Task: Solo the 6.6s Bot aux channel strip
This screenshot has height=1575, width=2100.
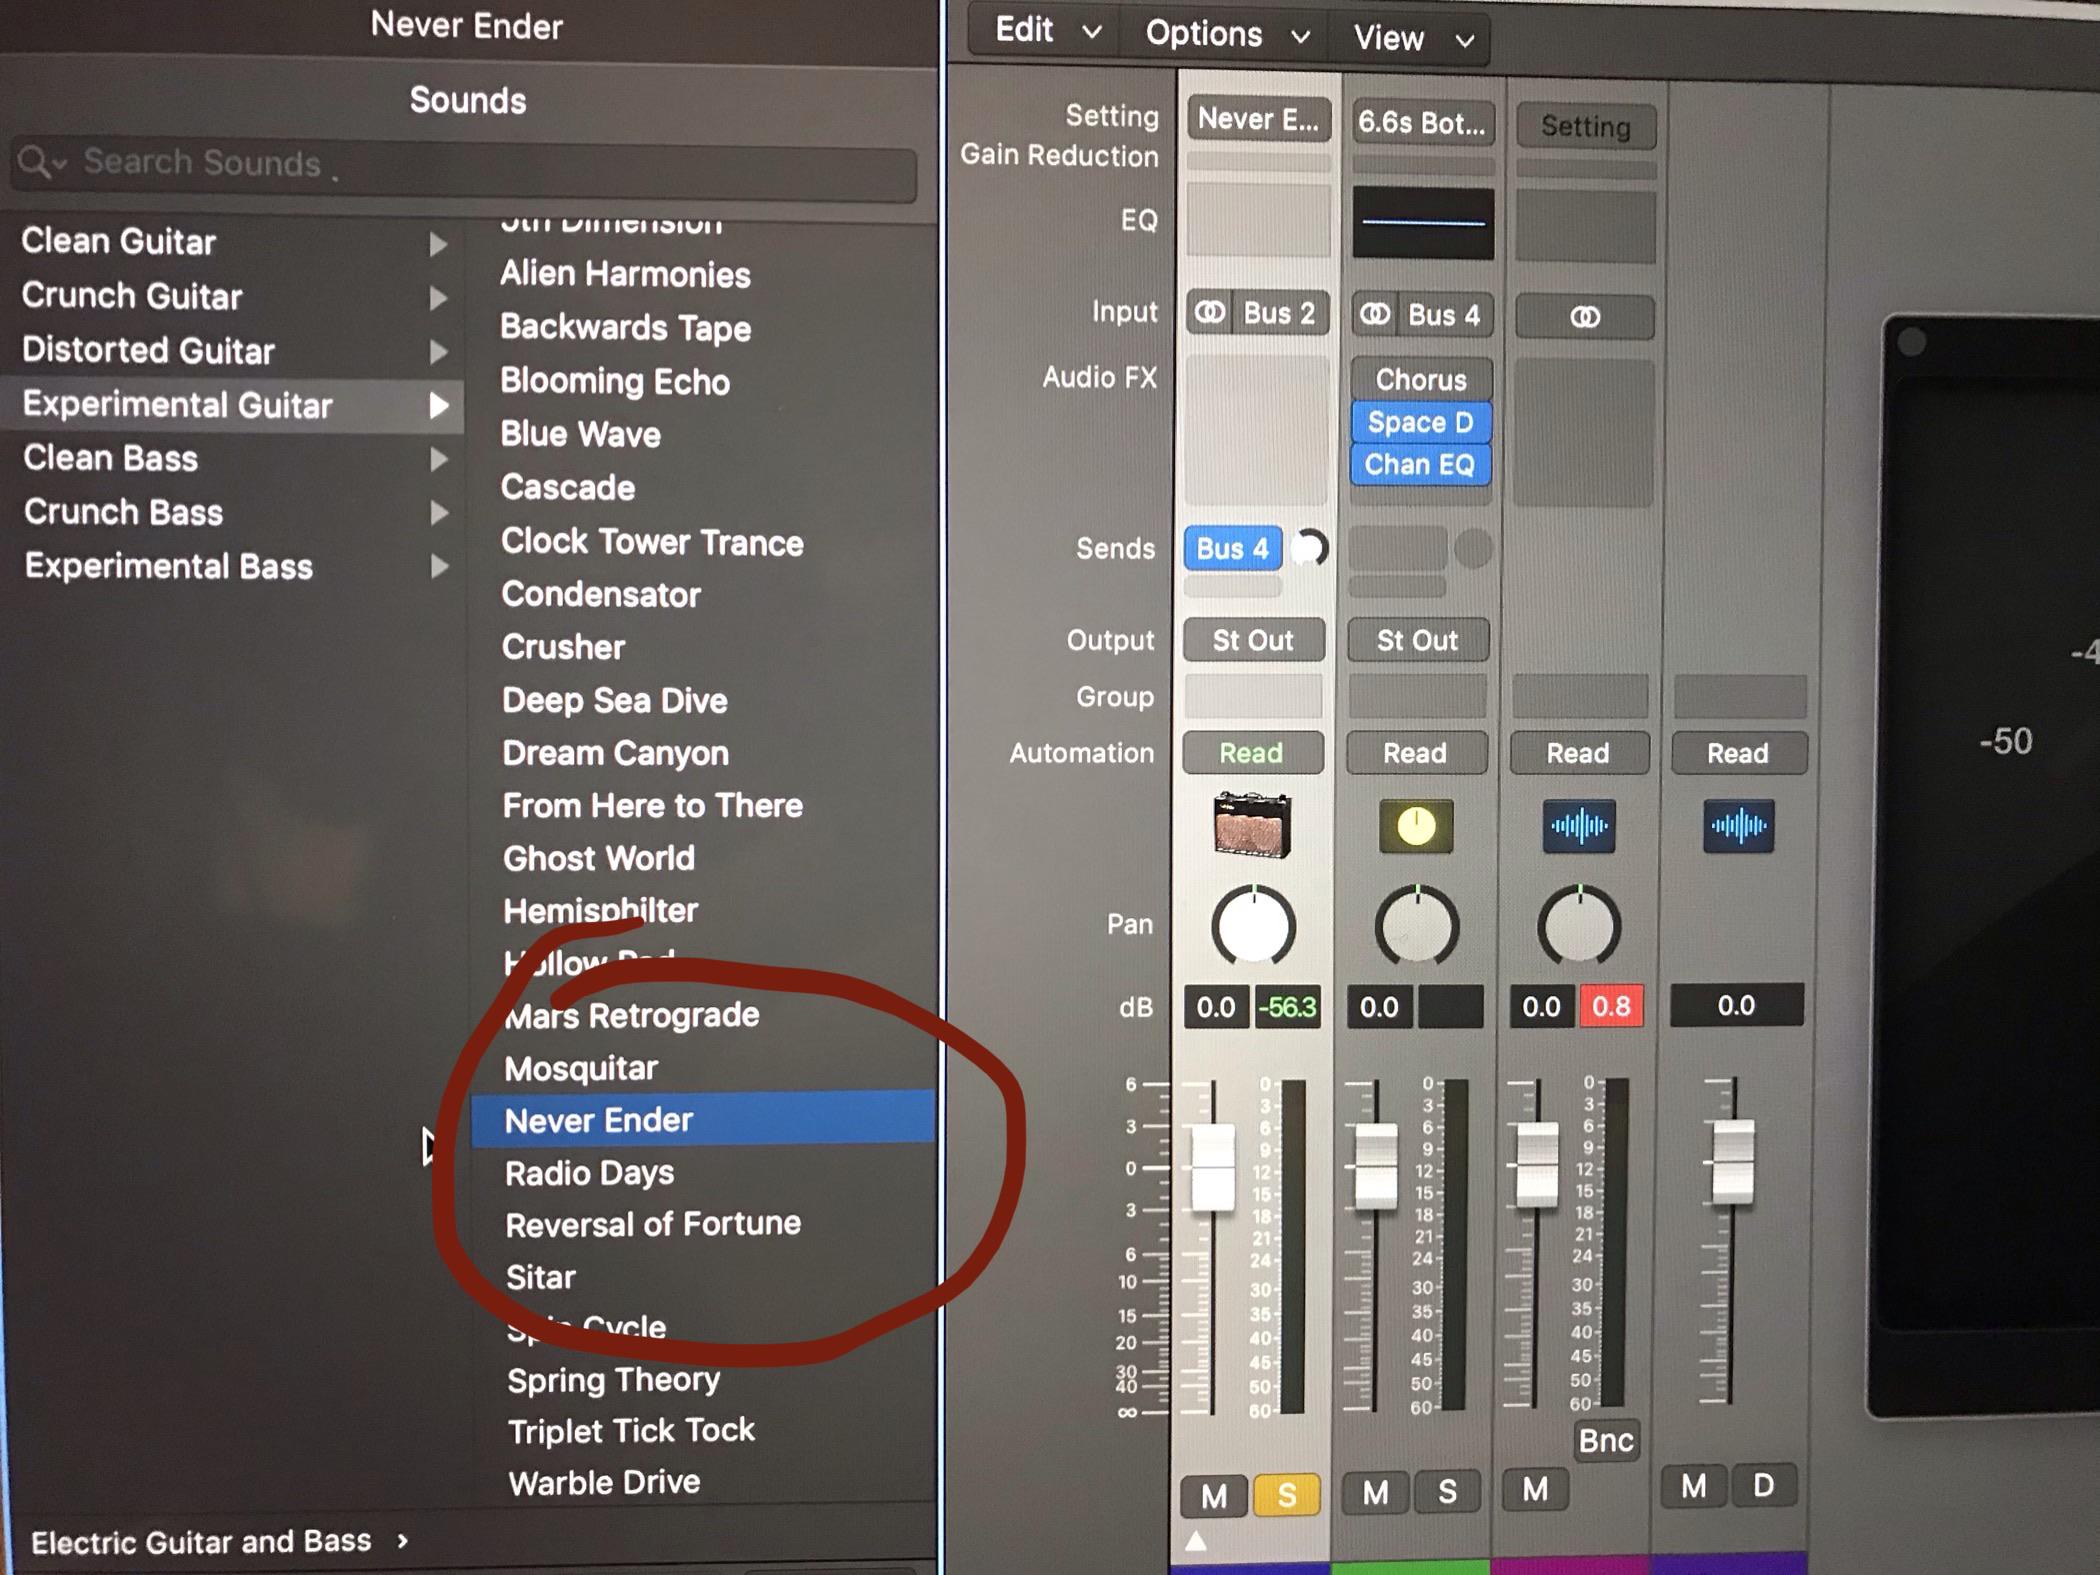Action: click(1447, 1492)
